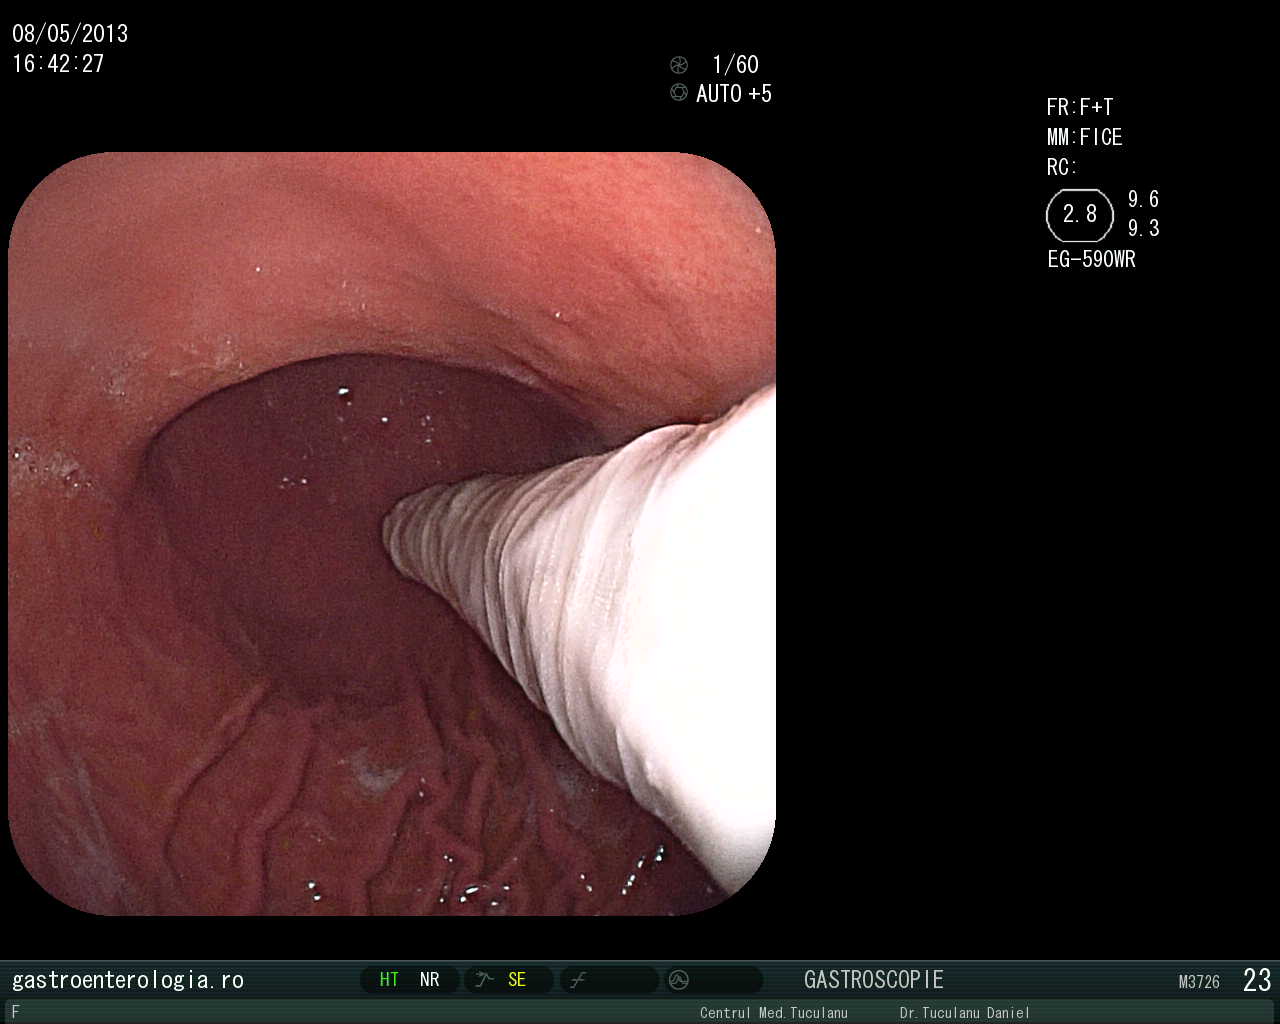Click the iris aperture icon beside AUTO +5
The image size is (1280, 1024).
click(x=679, y=93)
